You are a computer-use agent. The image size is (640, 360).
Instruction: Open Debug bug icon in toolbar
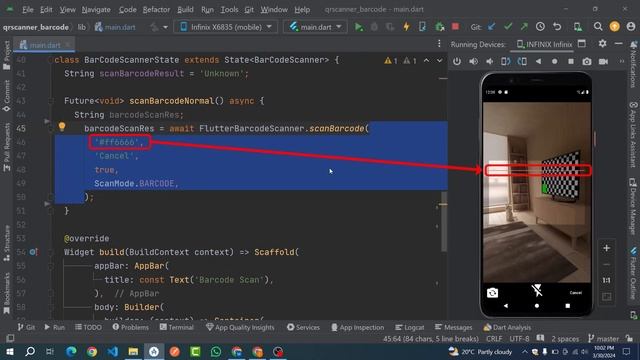pyautogui.click(x=374, y=27)
